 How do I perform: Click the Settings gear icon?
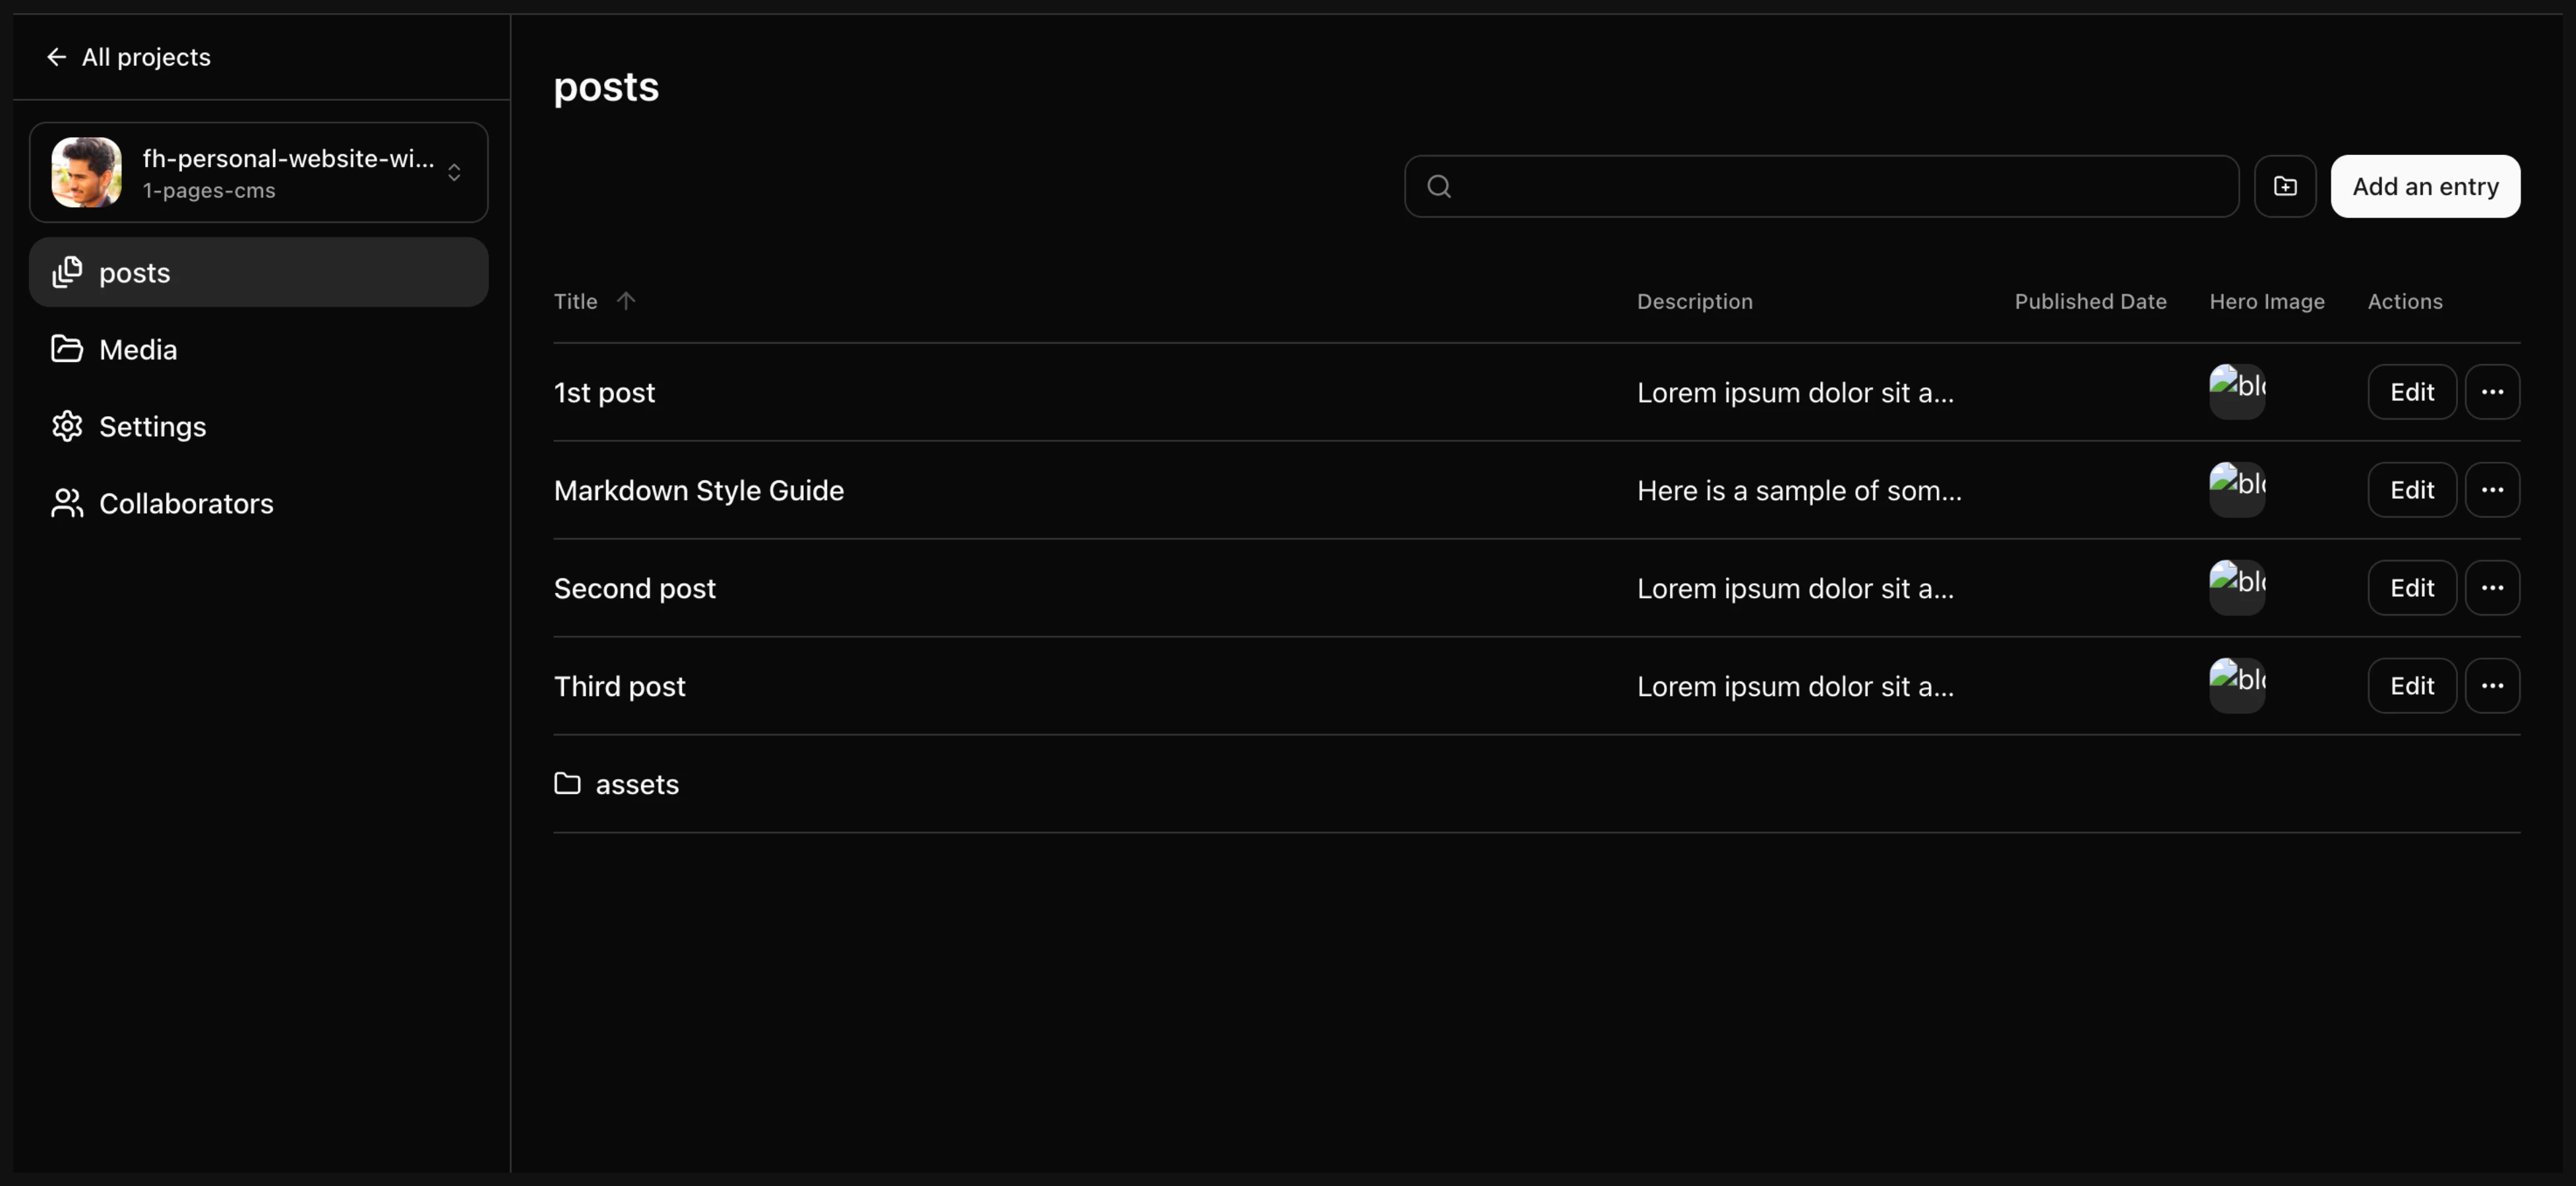pyautogui.click(x=67, y=426)
